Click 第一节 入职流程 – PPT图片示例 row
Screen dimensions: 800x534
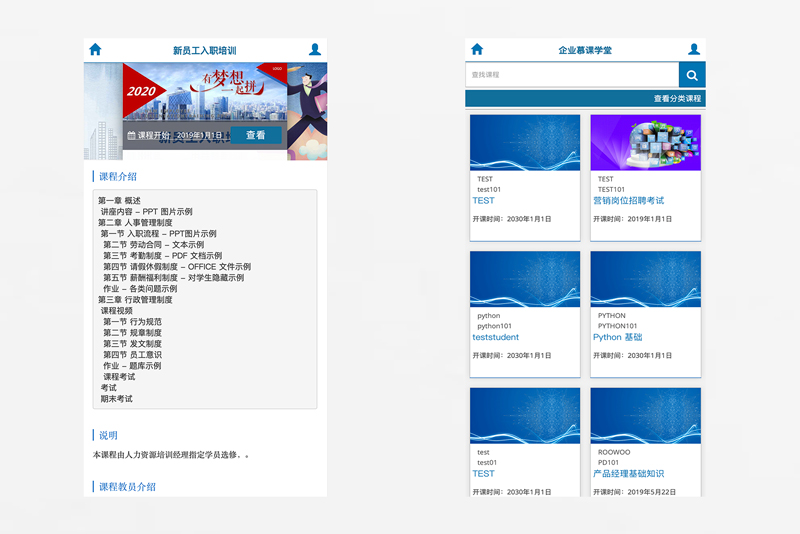click(158, 234)
